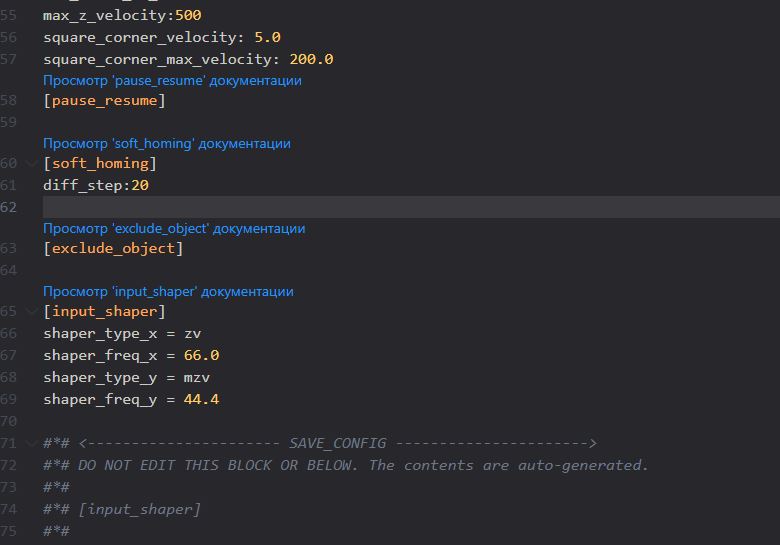Open the 'exclude_object' documentation link

click(174, 228)
